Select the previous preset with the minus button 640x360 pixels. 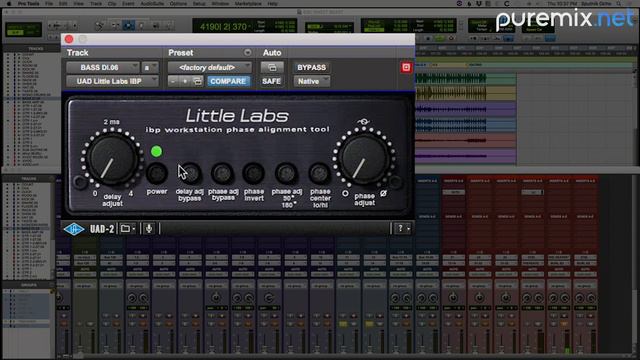173,81
